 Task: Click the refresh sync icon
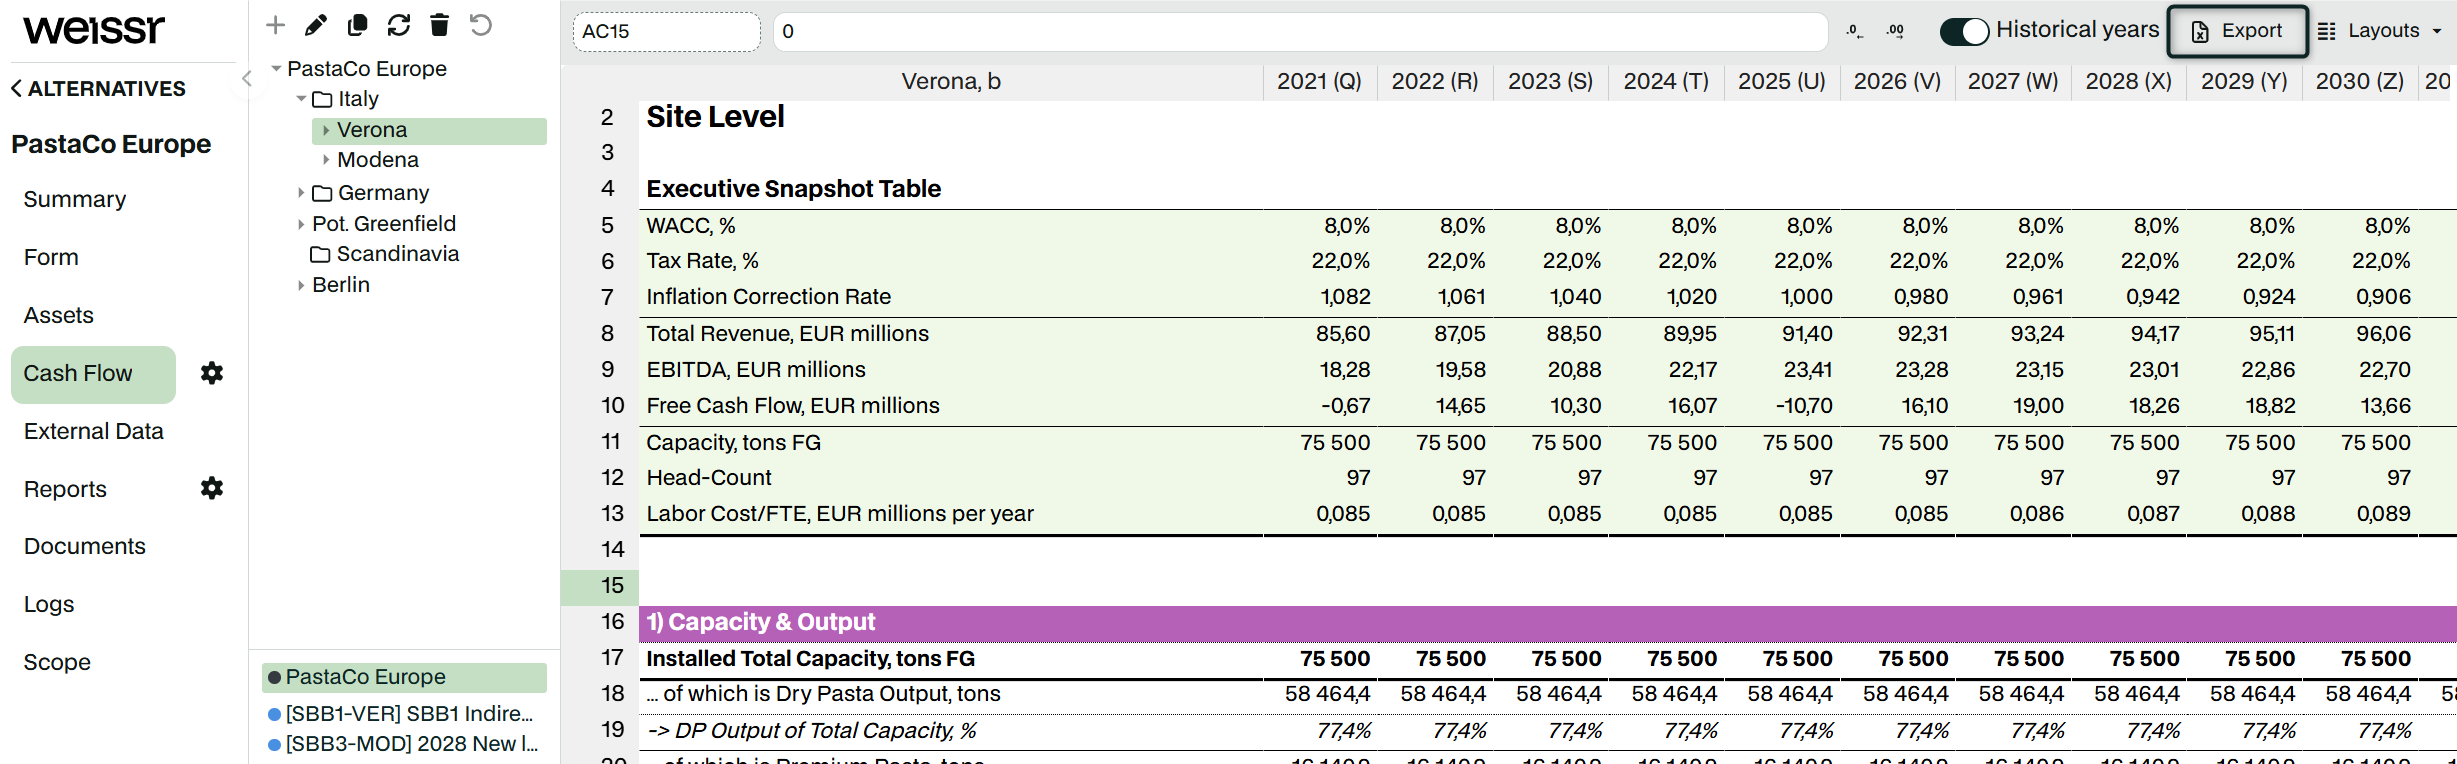pos(399,25)
